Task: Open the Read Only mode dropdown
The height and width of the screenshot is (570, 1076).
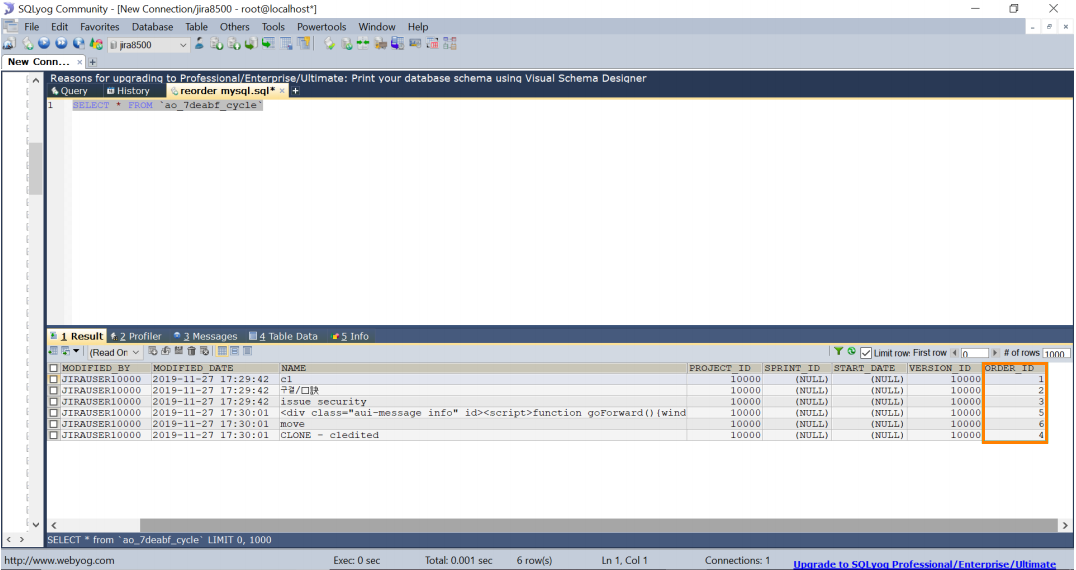Action: click(115, 352)
